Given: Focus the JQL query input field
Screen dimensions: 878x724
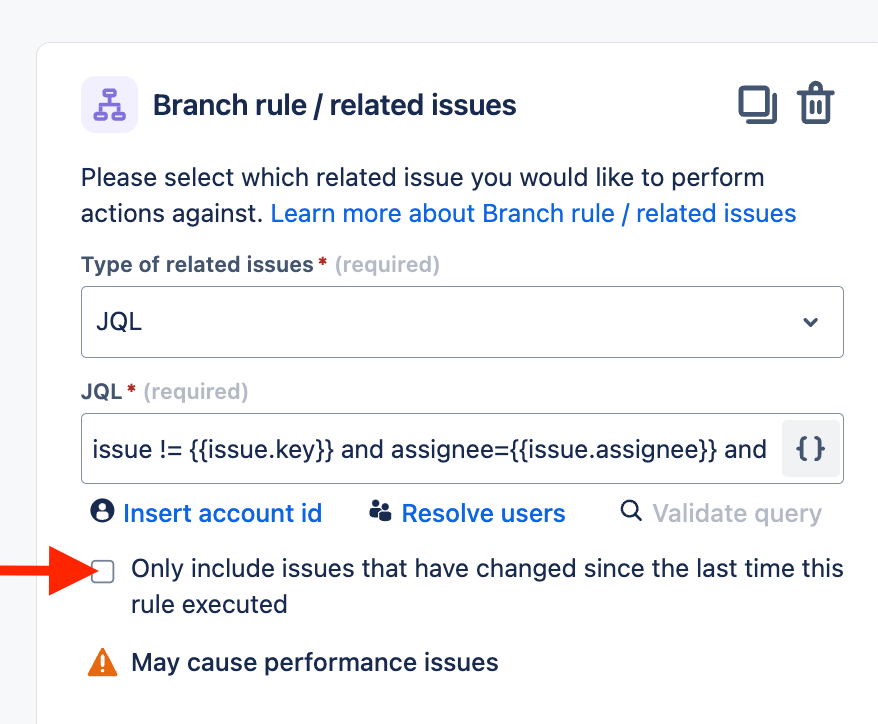Looking at the screenshot, I should 431,449.
